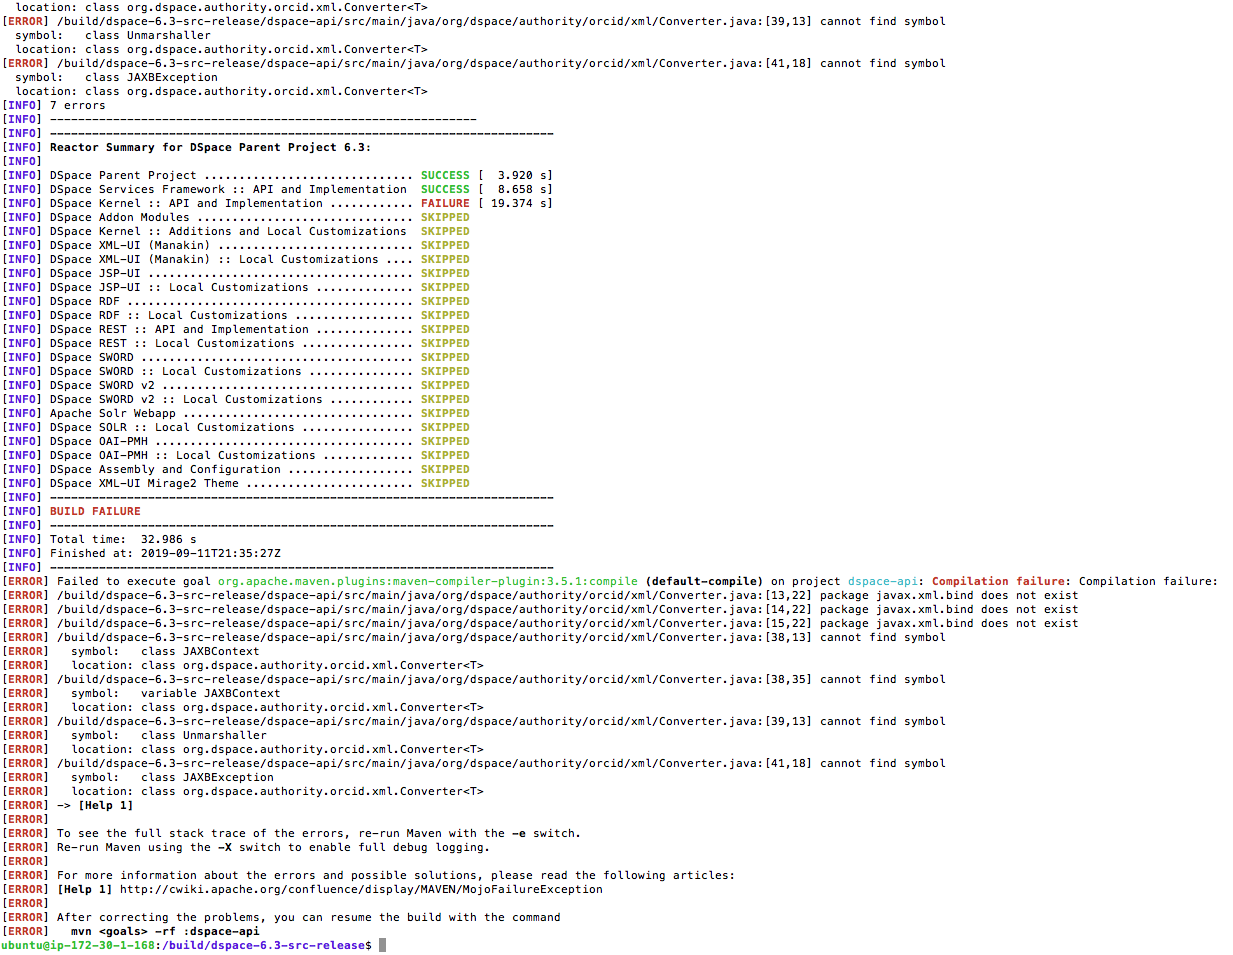Click the 'Reactor Summary for DSpace Parent Project 6.3:' heading

click(210, 147)
